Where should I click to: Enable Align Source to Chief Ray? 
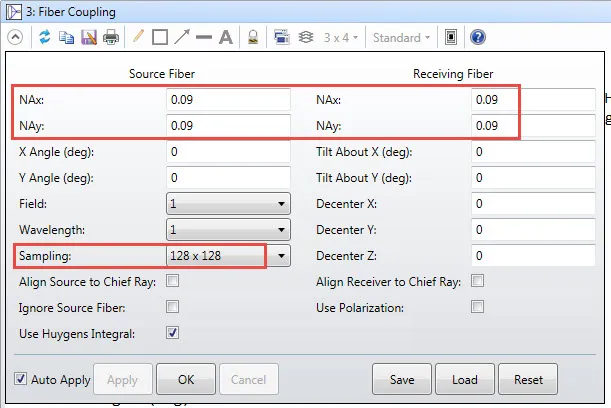(x=173, y=282)
